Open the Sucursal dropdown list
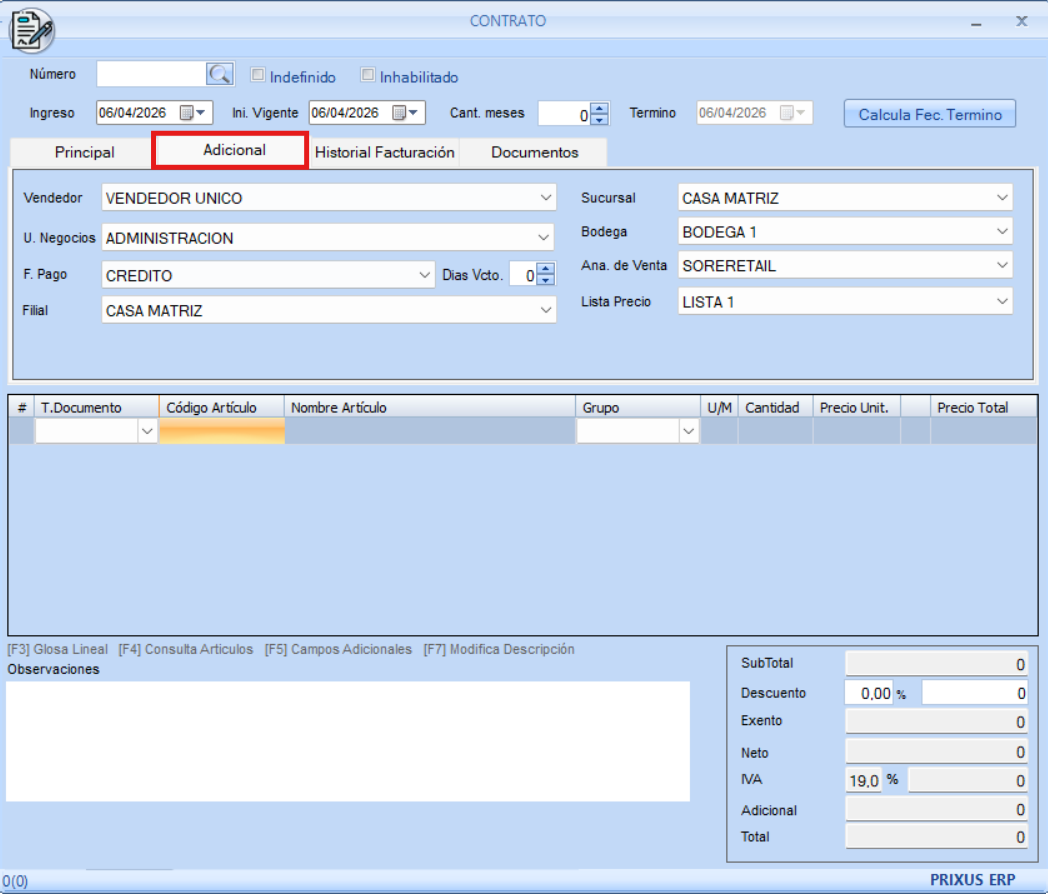Image resolution: width=1048 pixels, height=896 pixels. pos(1002,198)
